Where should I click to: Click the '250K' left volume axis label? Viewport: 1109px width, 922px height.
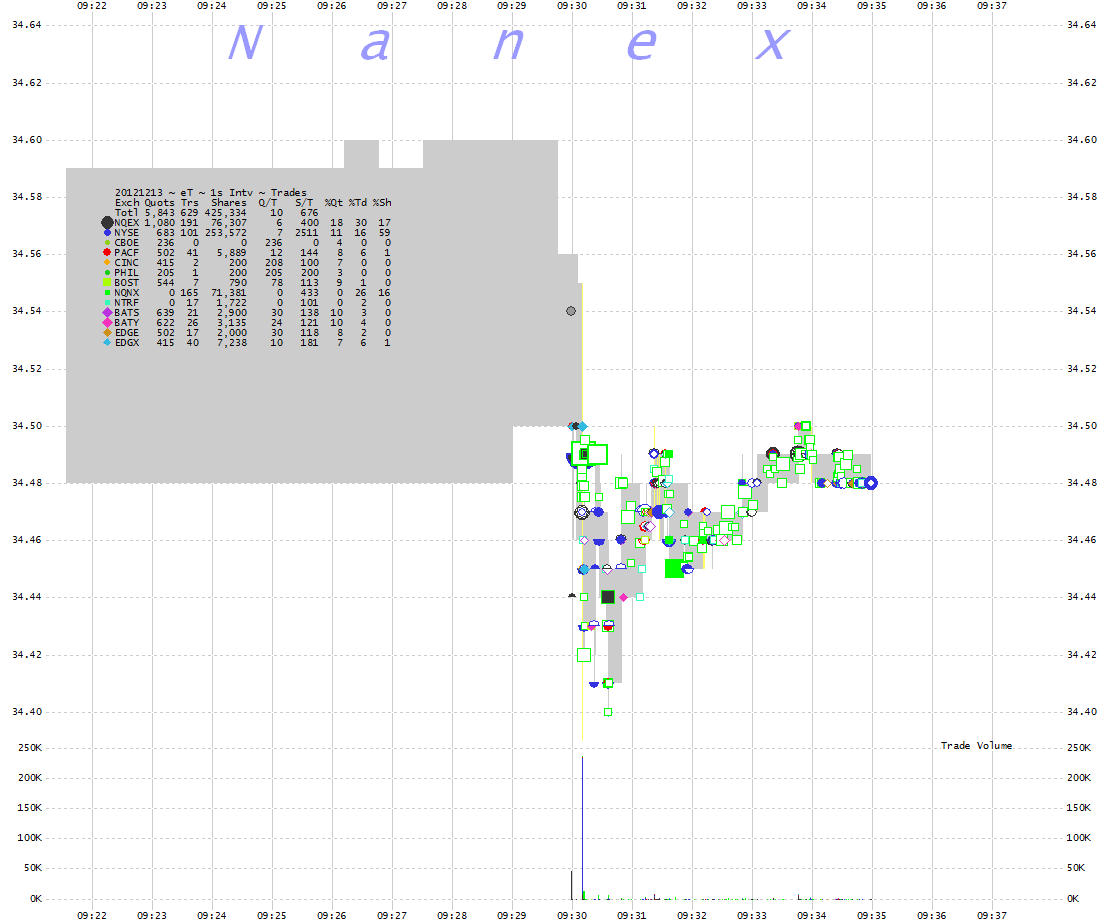[30, 747]
